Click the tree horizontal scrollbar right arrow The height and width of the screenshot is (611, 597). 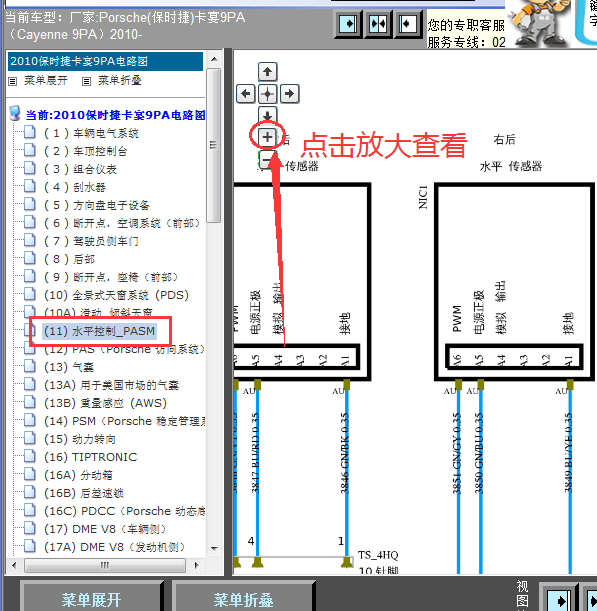196,565
